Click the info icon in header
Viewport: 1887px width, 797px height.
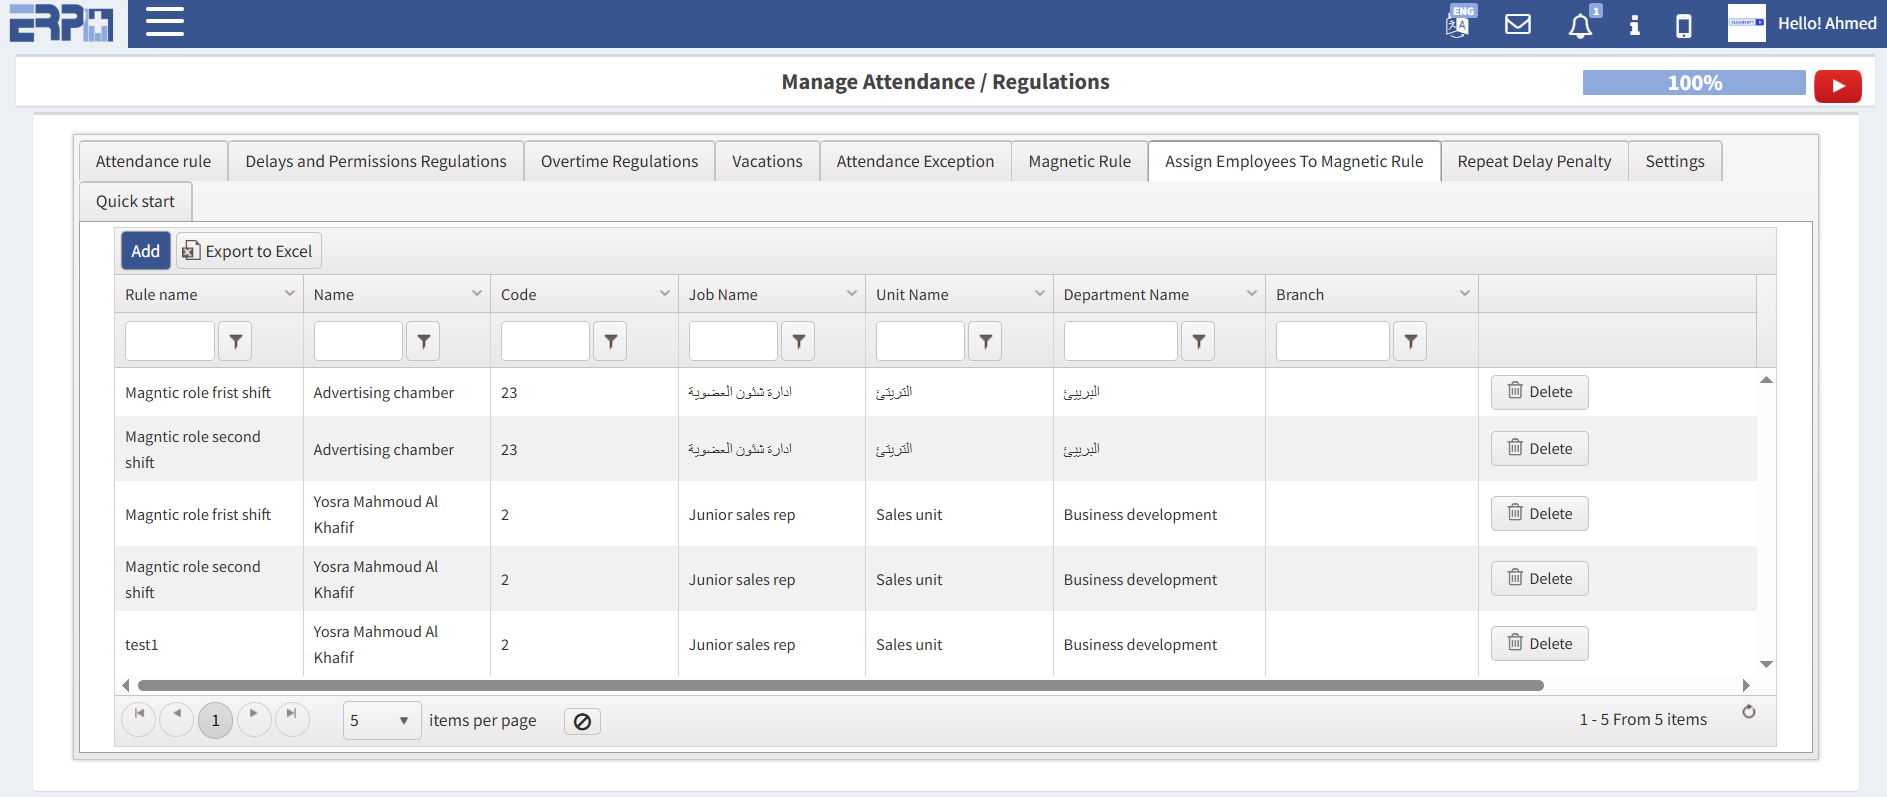(x=1634, y=25)
